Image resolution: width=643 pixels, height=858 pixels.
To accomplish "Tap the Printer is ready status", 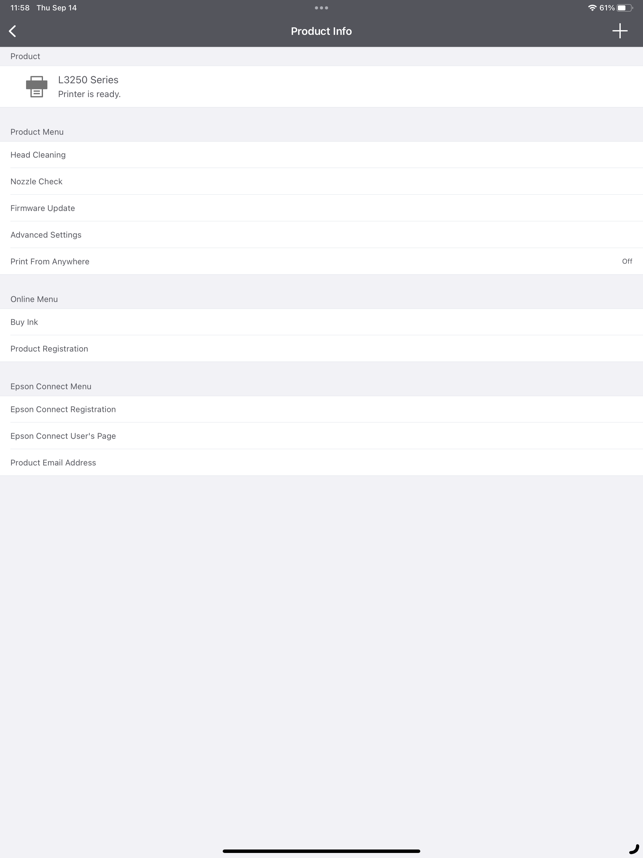I will pyautogui.click(x=89, y=94).
